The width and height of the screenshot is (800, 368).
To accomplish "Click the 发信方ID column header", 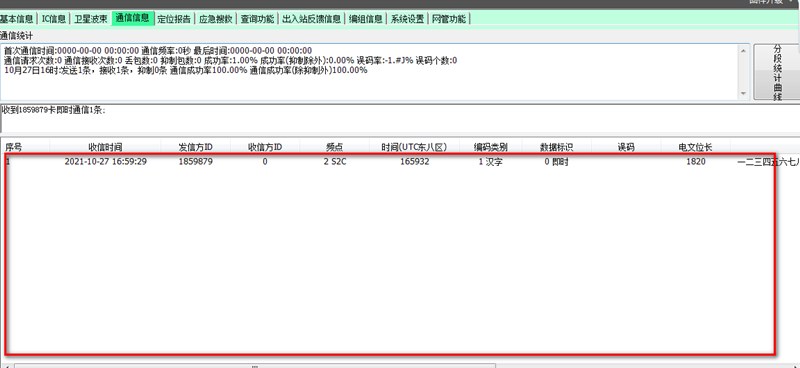I will [x=195, y=147].
